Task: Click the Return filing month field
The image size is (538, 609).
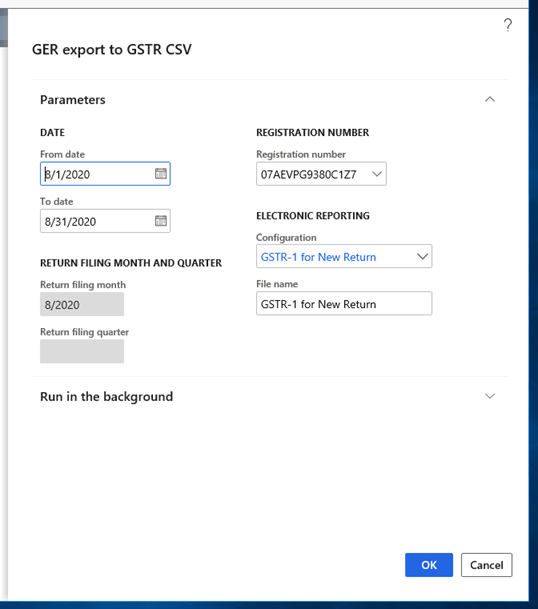Action: pos(82,304)
